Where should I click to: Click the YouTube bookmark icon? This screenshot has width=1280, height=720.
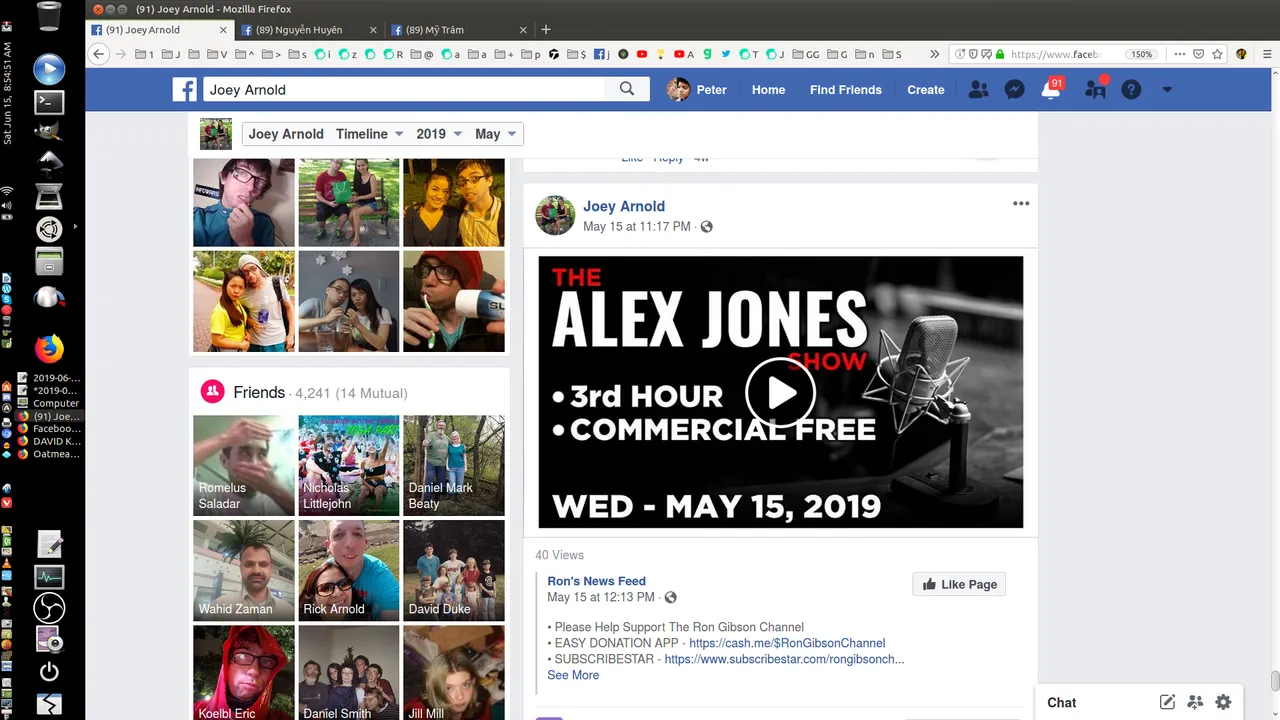pyautogui.click(x=642, y=54)
